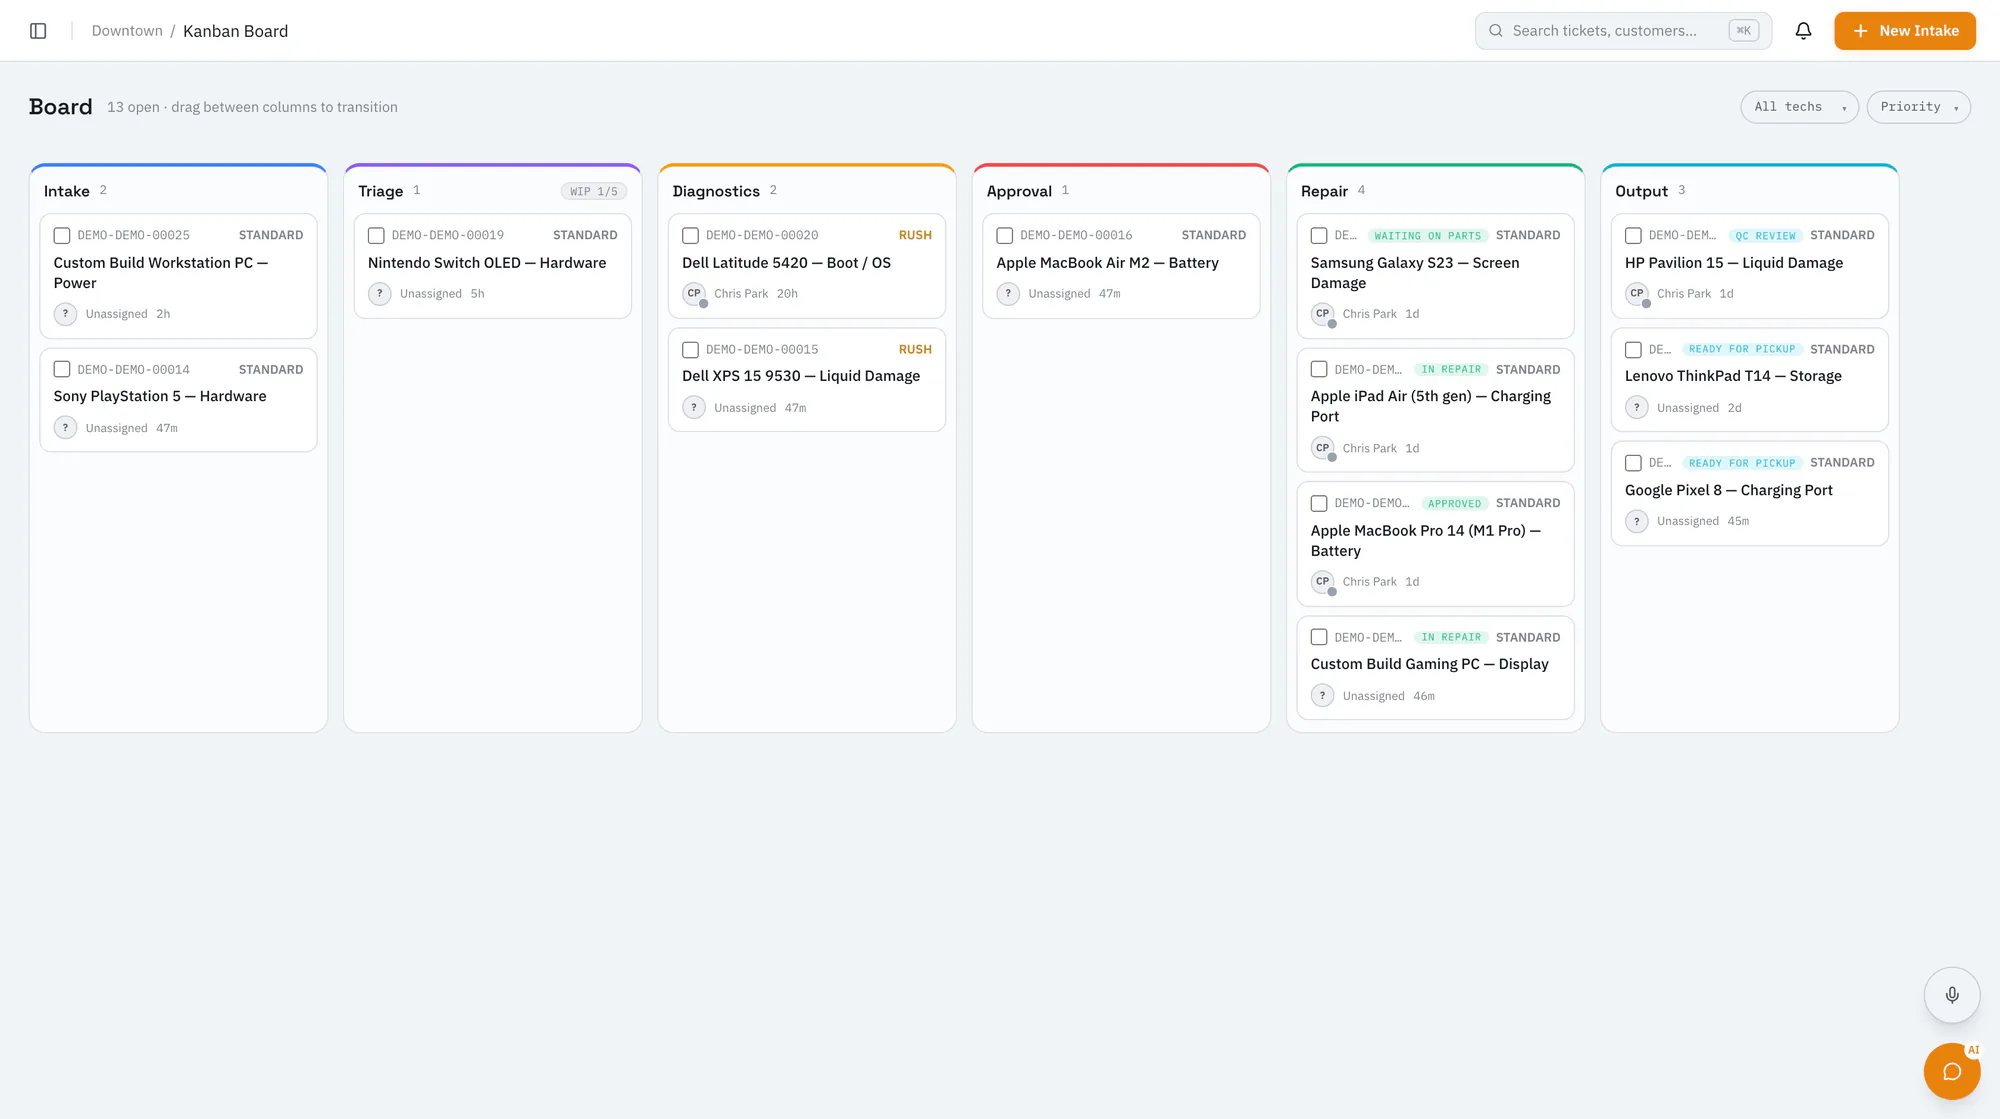
Task: Click the microphone voice button
Action: pyautogui.click(x=1952, y=995)
